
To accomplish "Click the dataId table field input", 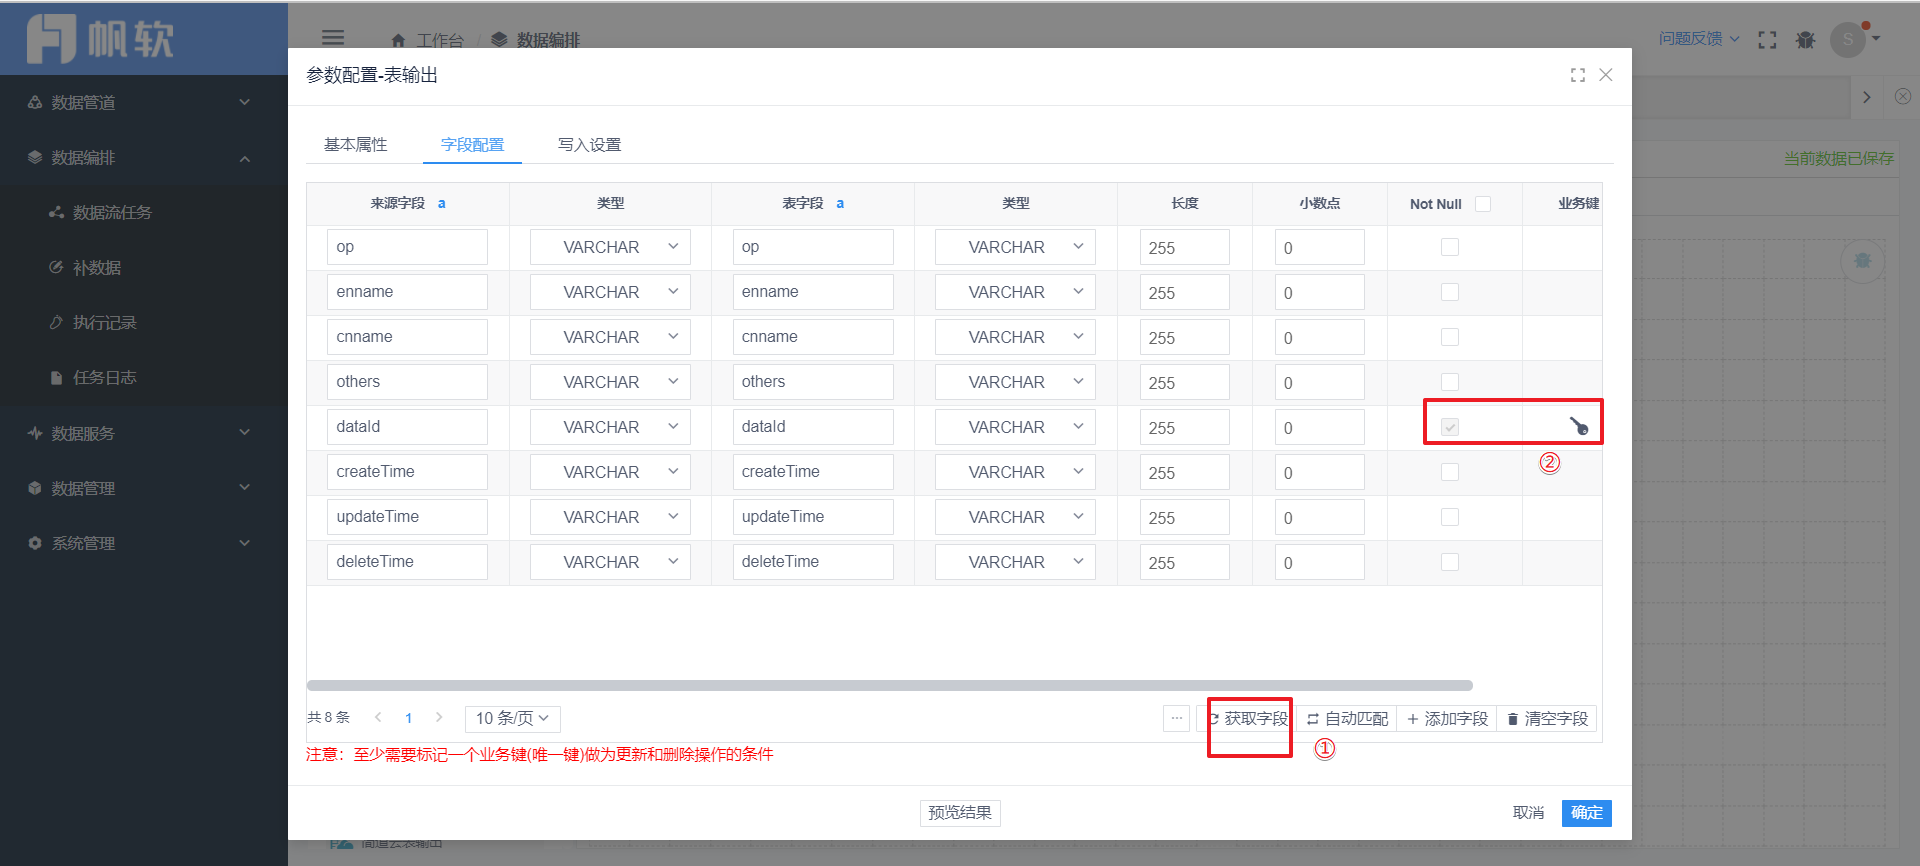I will click(x=812, y=427).
